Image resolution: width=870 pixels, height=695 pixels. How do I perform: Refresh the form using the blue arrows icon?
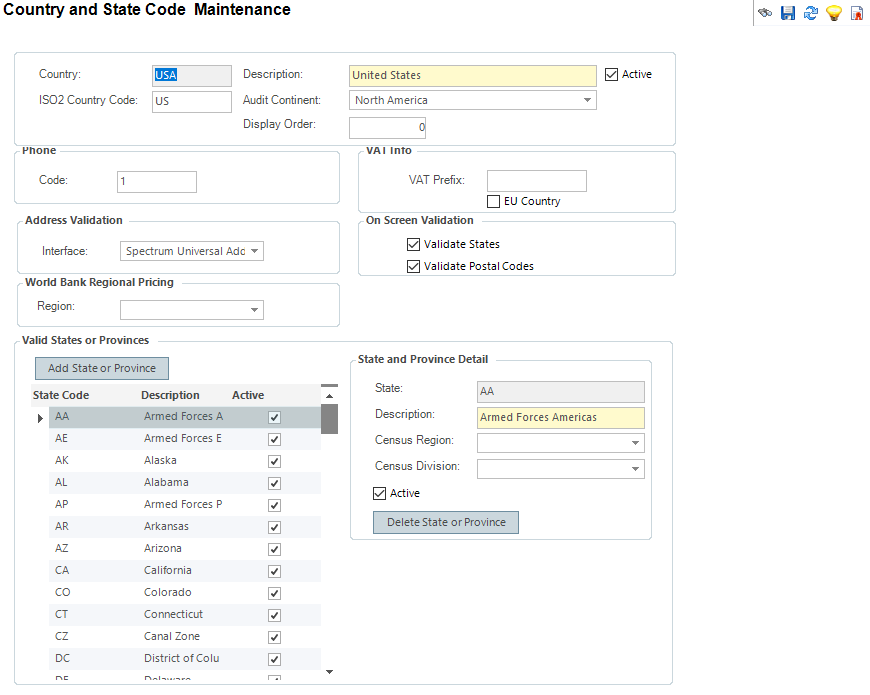coord(811,13)
